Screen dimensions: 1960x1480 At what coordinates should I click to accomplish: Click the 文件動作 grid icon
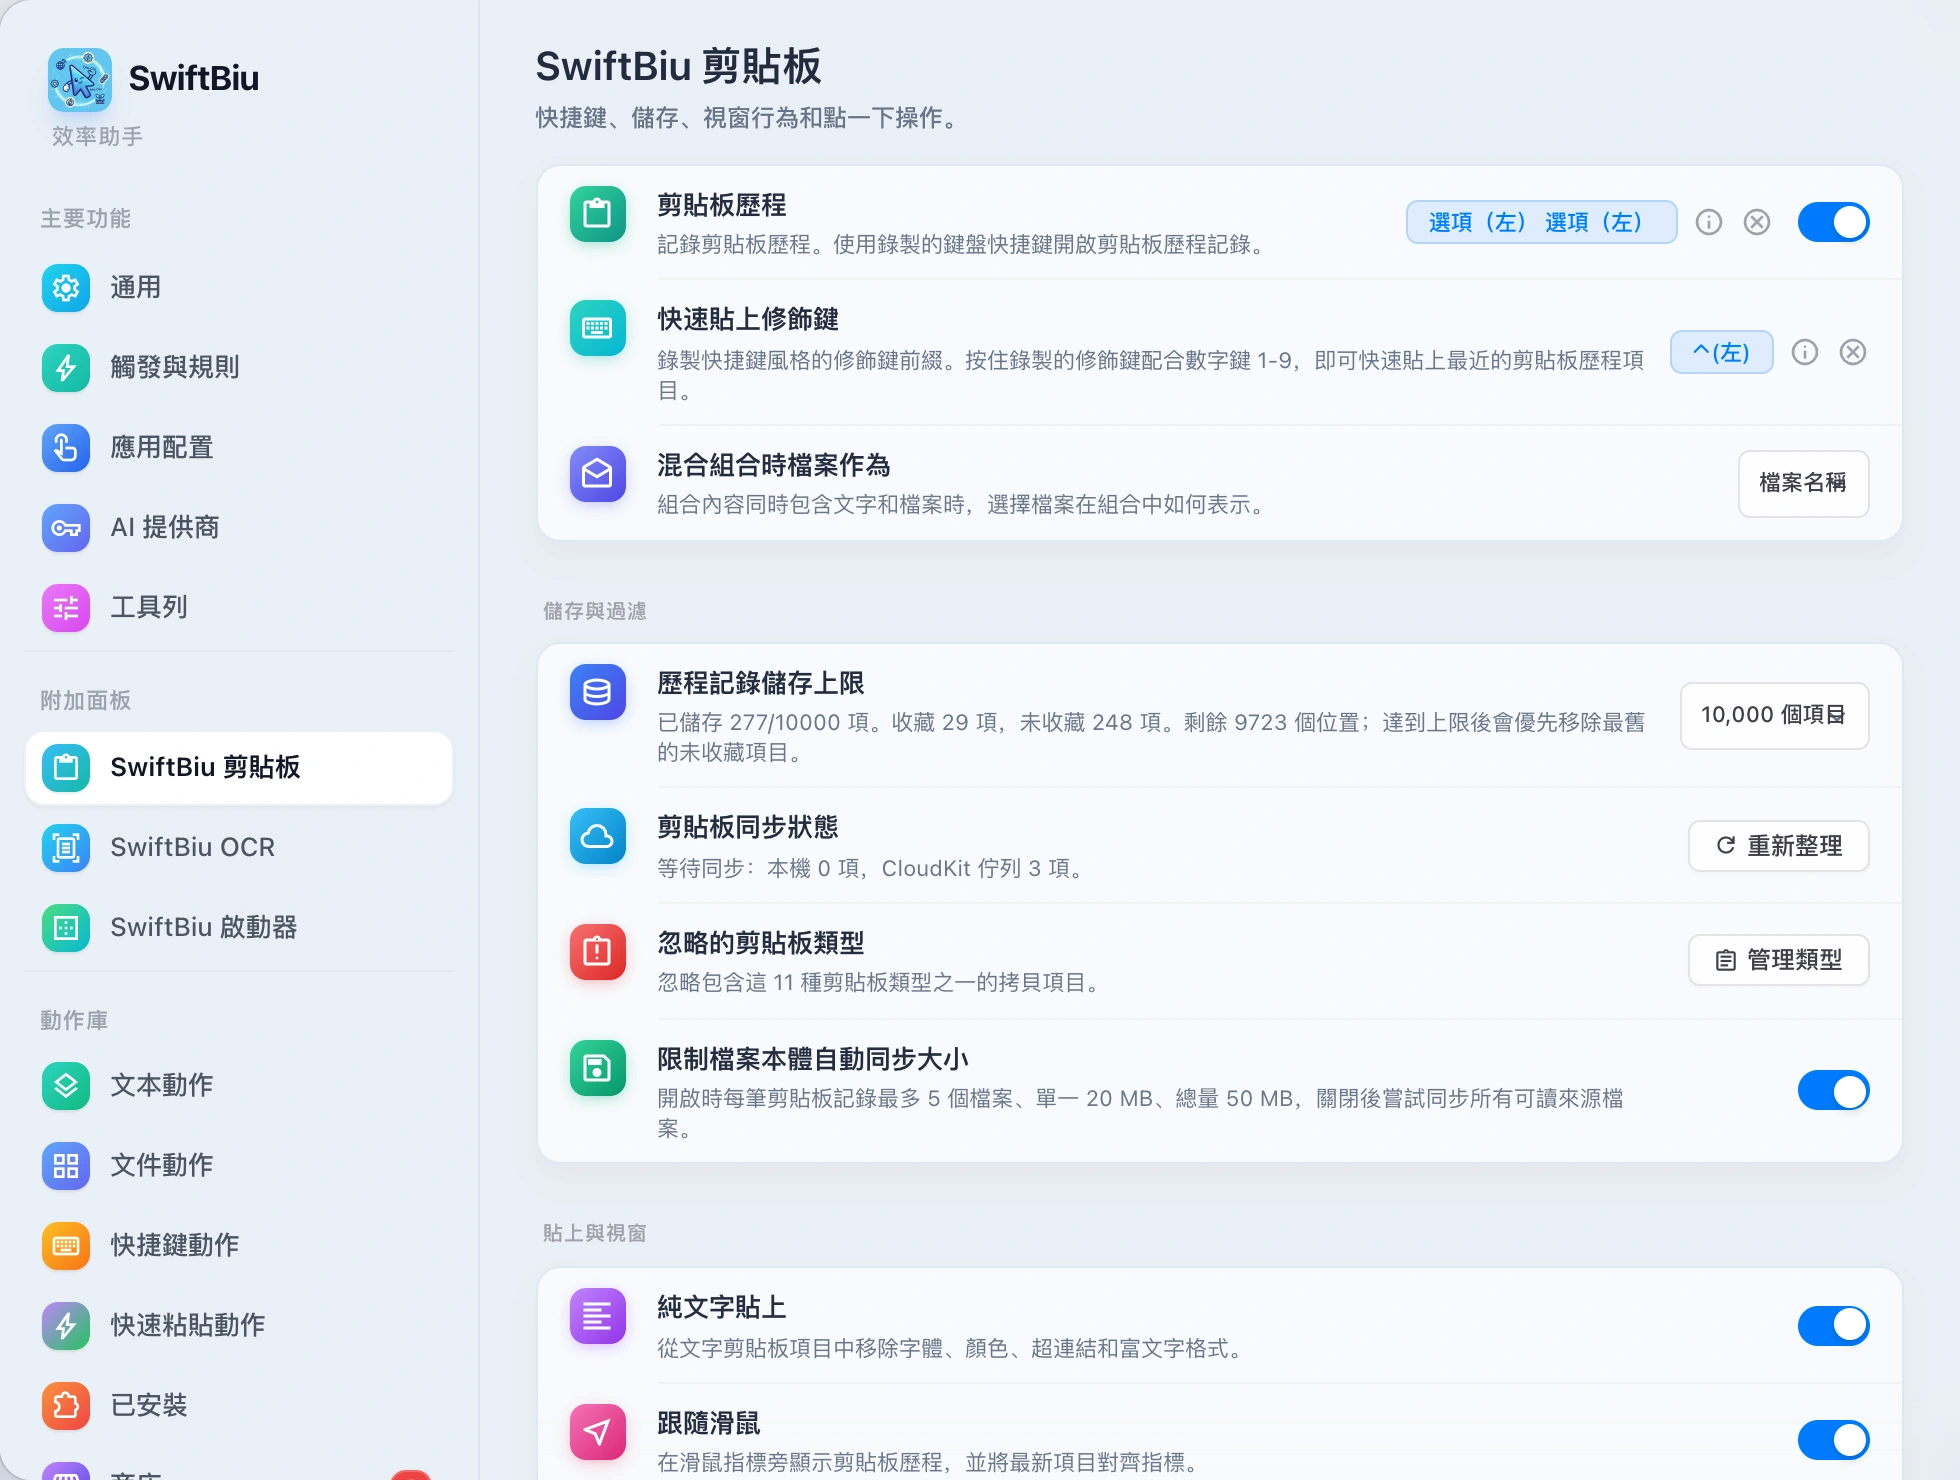[x=66, y=1166]
